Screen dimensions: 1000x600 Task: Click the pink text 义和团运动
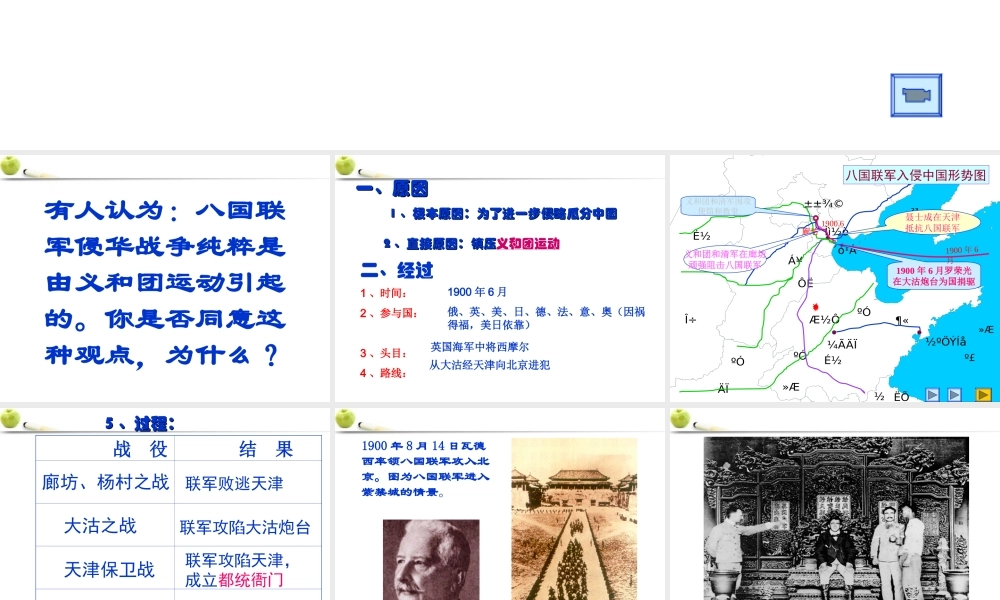pyautogui.click(x=528, y=244)
